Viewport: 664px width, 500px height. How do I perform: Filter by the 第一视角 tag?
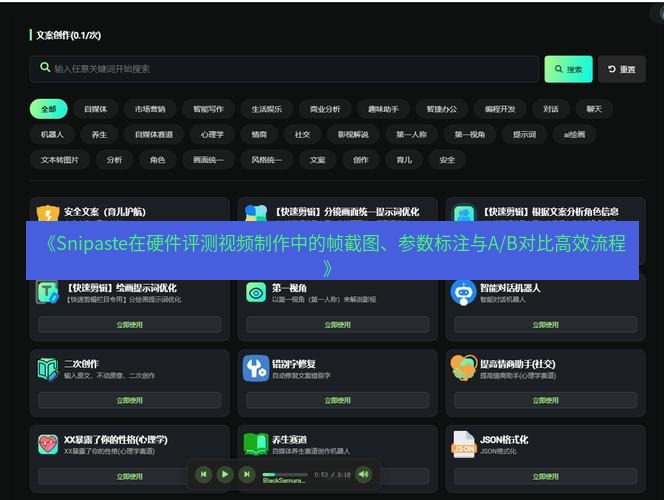(x=470, y=134)
